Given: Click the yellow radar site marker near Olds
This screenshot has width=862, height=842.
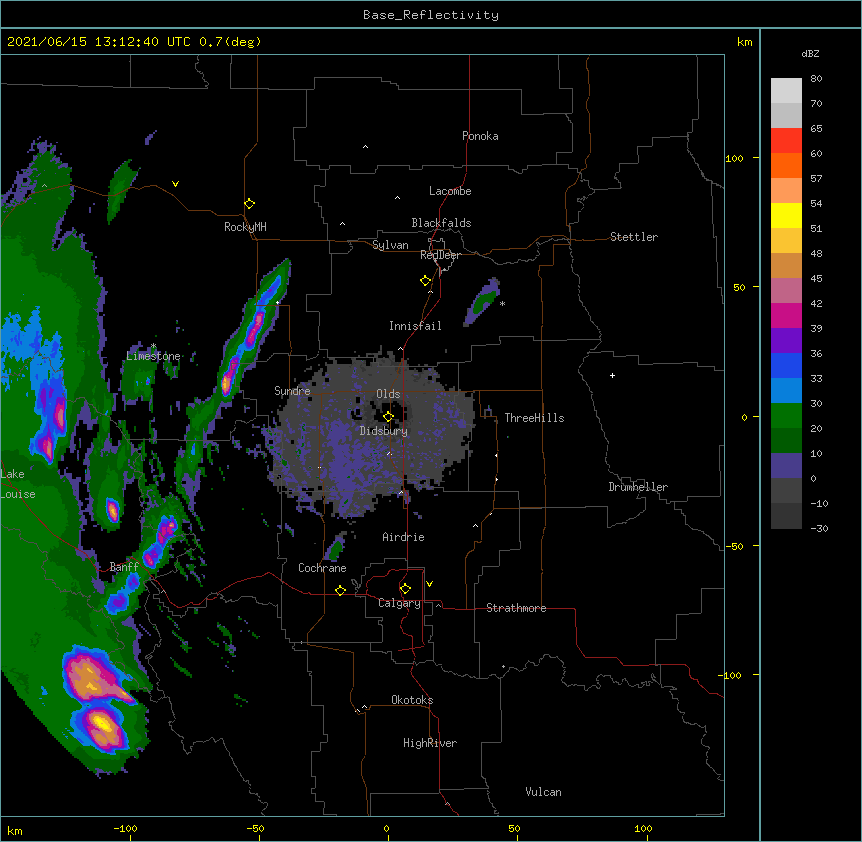Looking at the screenshot, I should click(388, 417).
